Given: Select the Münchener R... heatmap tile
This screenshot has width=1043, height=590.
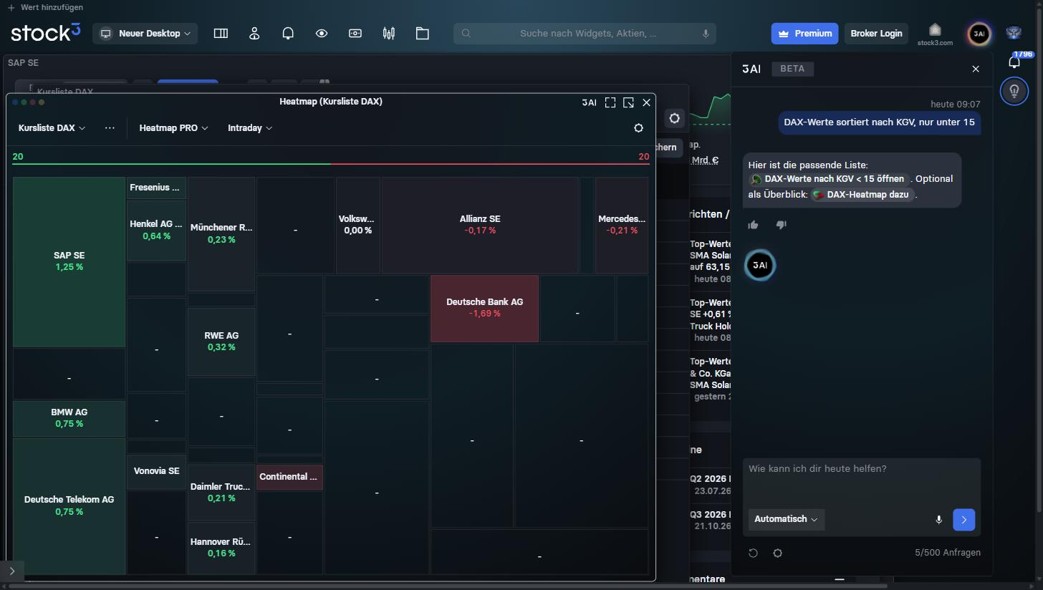Looking at the screenshot, I should 221,233.
